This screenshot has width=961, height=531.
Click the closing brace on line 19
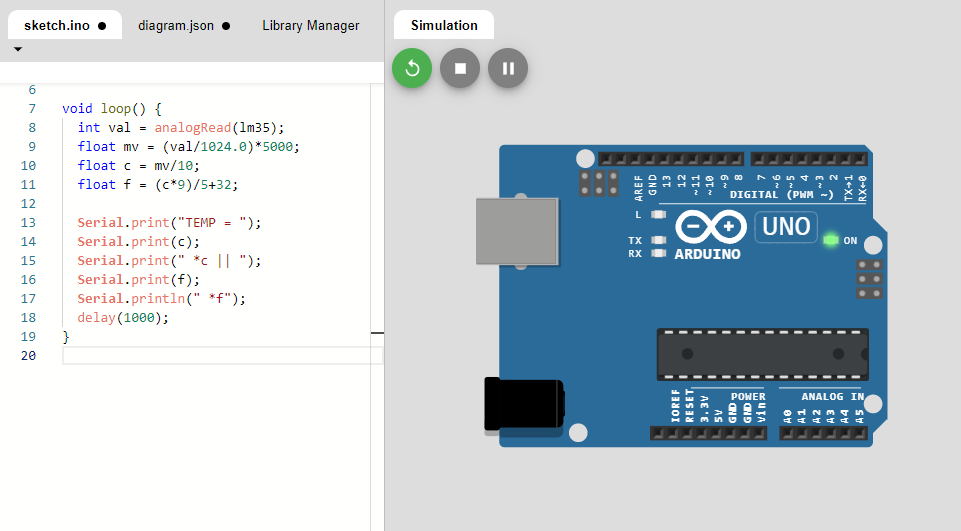pyautogui.click(x=66, y=337)
